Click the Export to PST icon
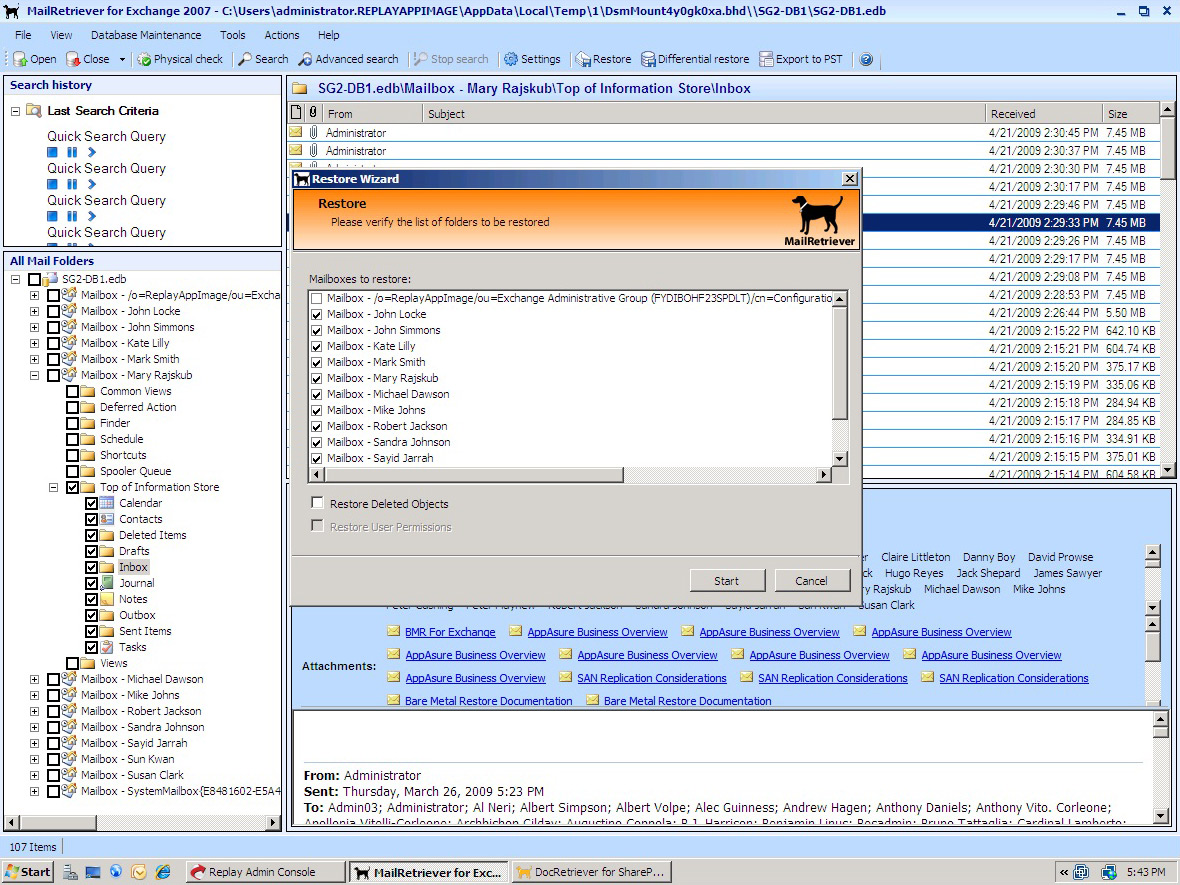This screenshot has width=1180, height=885. pos(766,59)
